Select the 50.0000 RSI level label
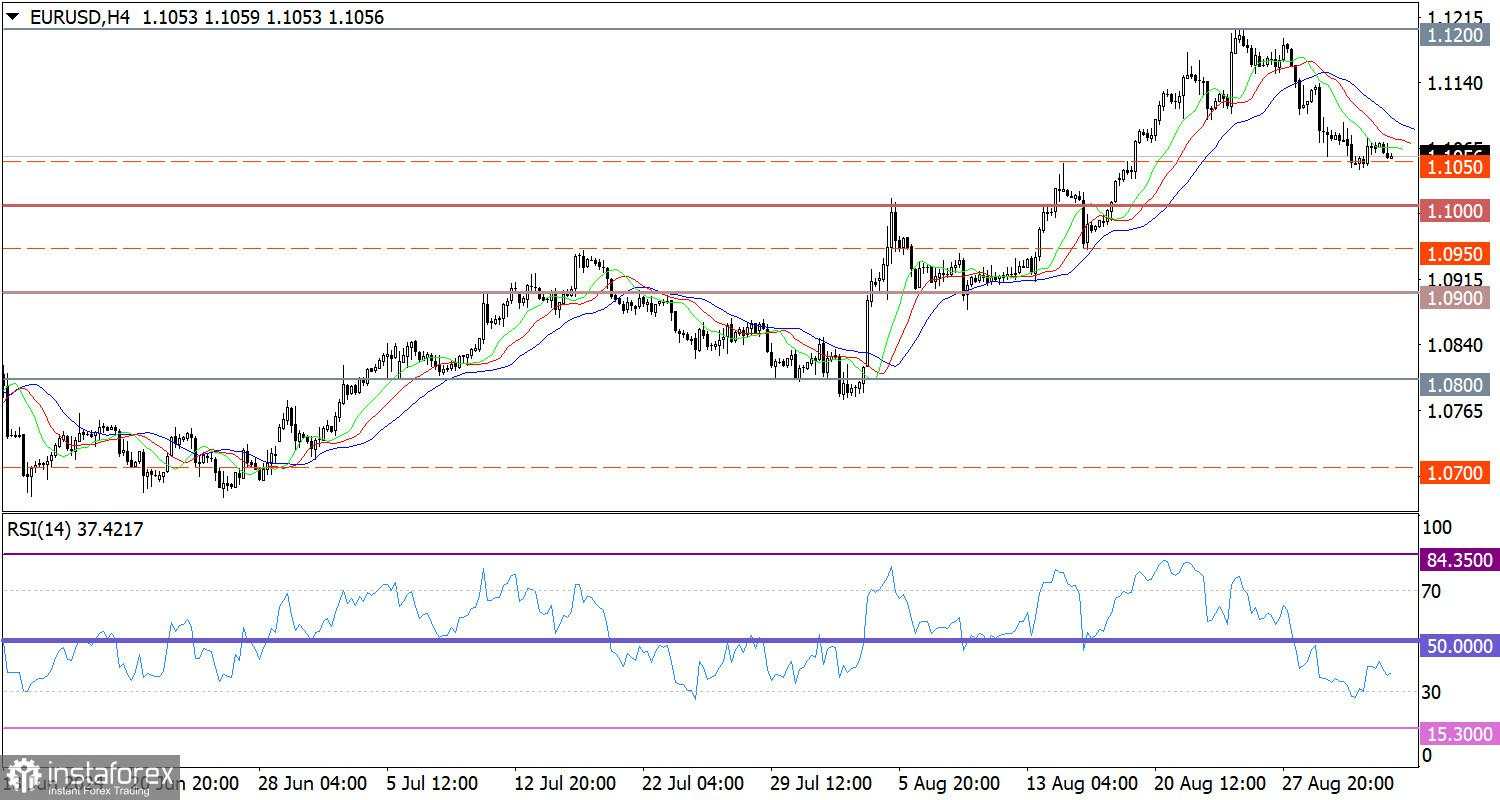Screen dimensions: 1500x800 tap(1459, 647)
